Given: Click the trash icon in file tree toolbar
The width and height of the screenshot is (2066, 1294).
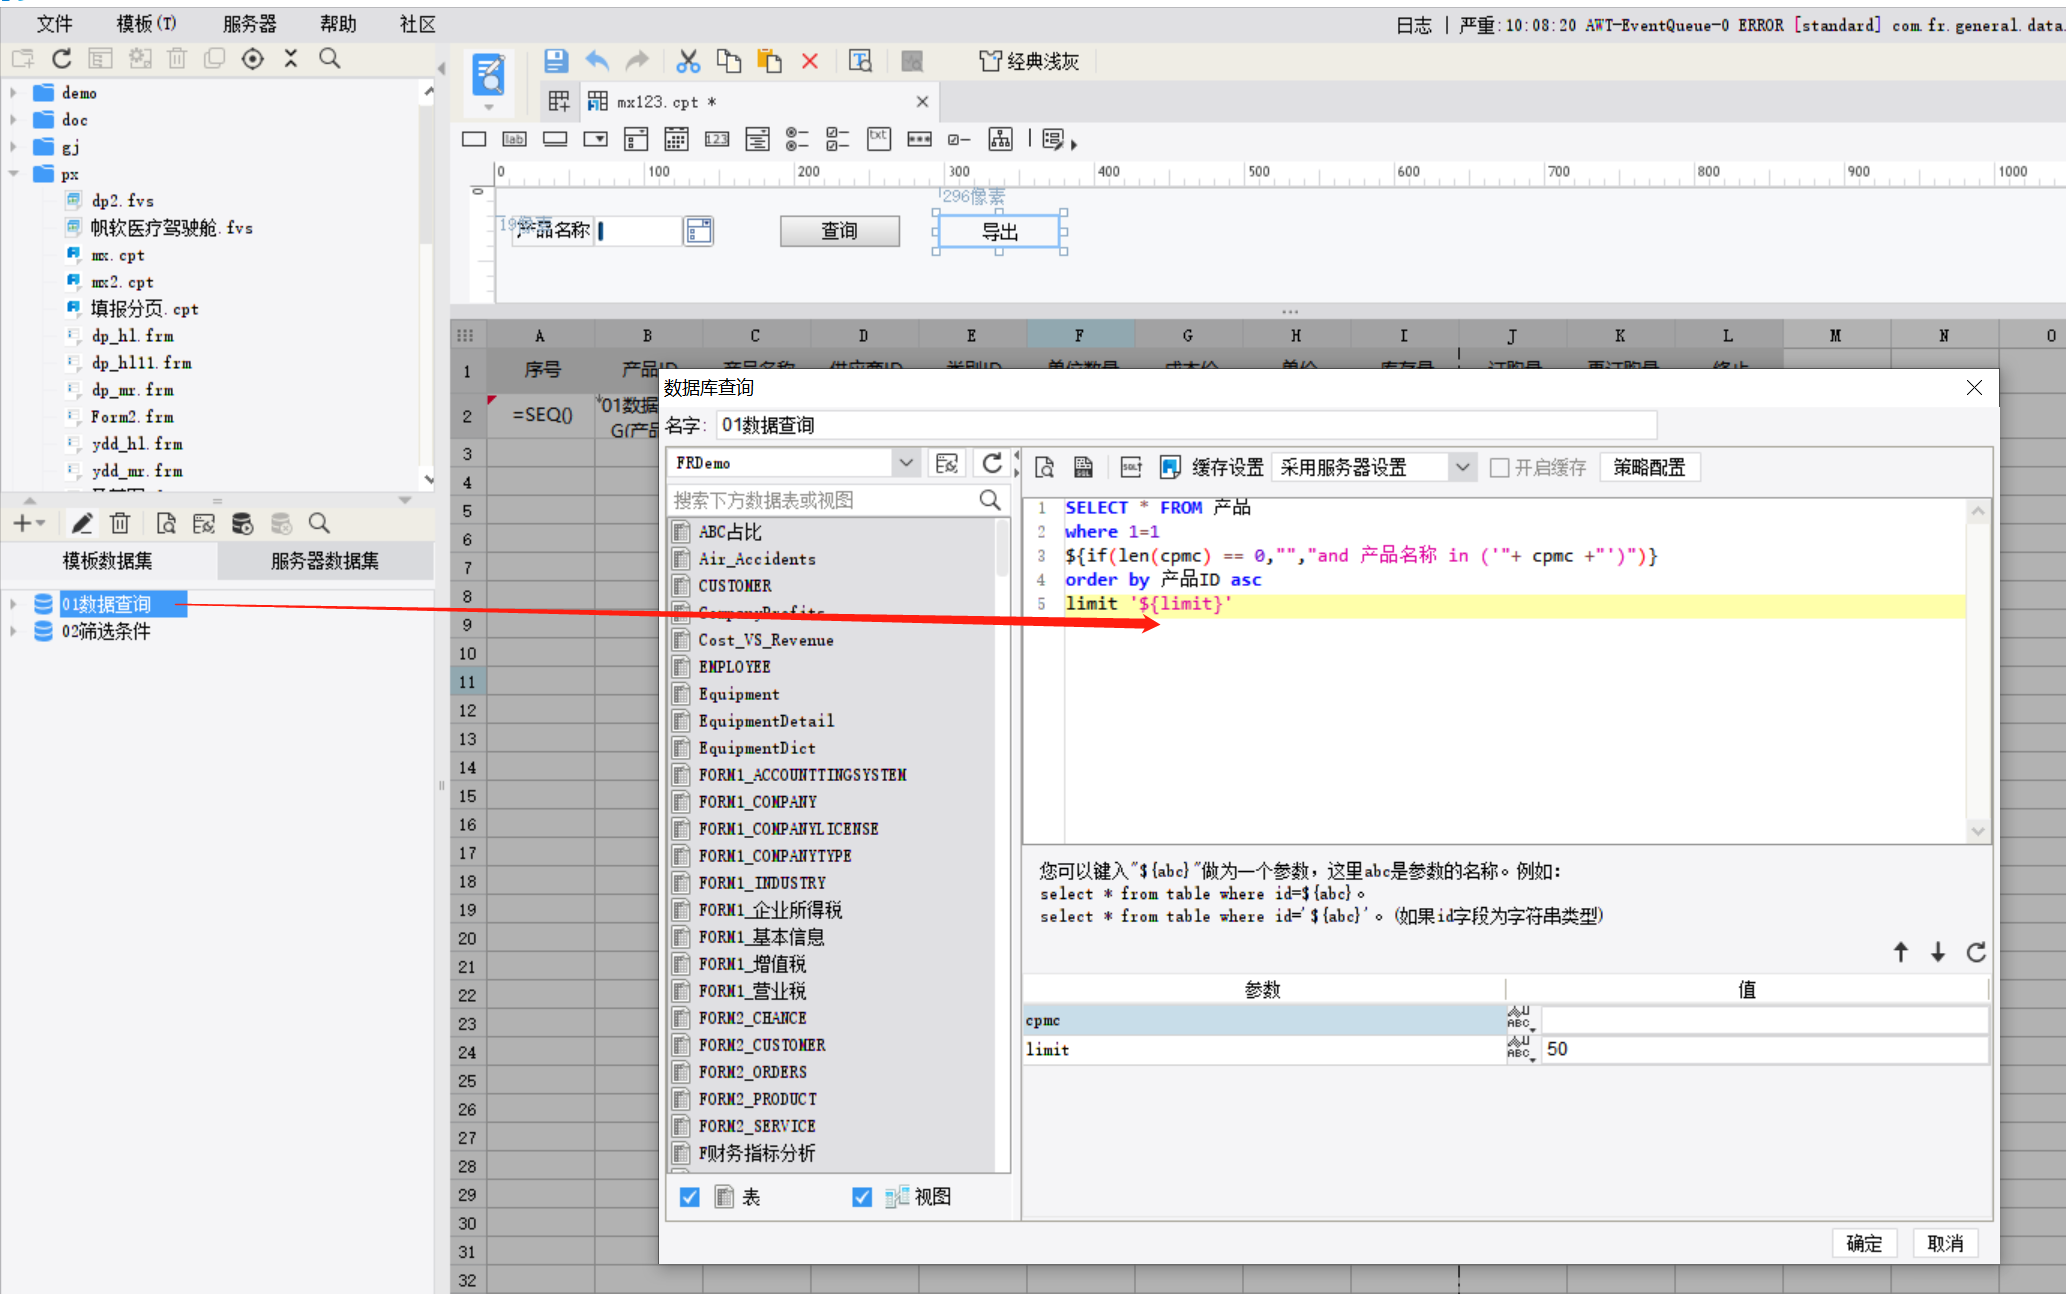Looking at the screenshot, I should click(177, 58).
